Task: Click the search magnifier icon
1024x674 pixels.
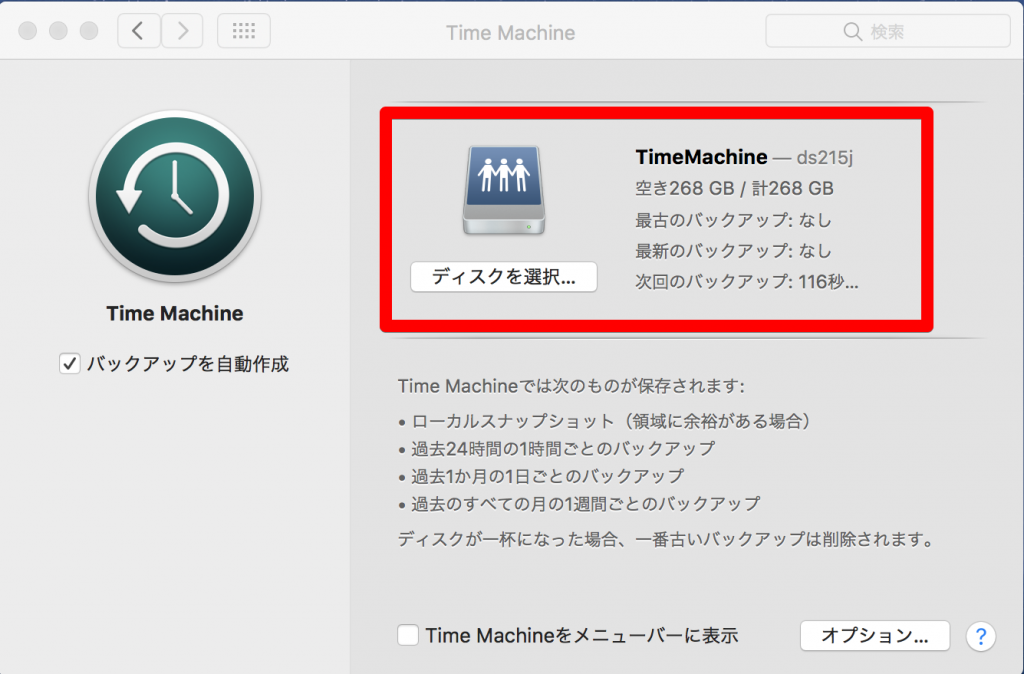Action: point(852,31)
